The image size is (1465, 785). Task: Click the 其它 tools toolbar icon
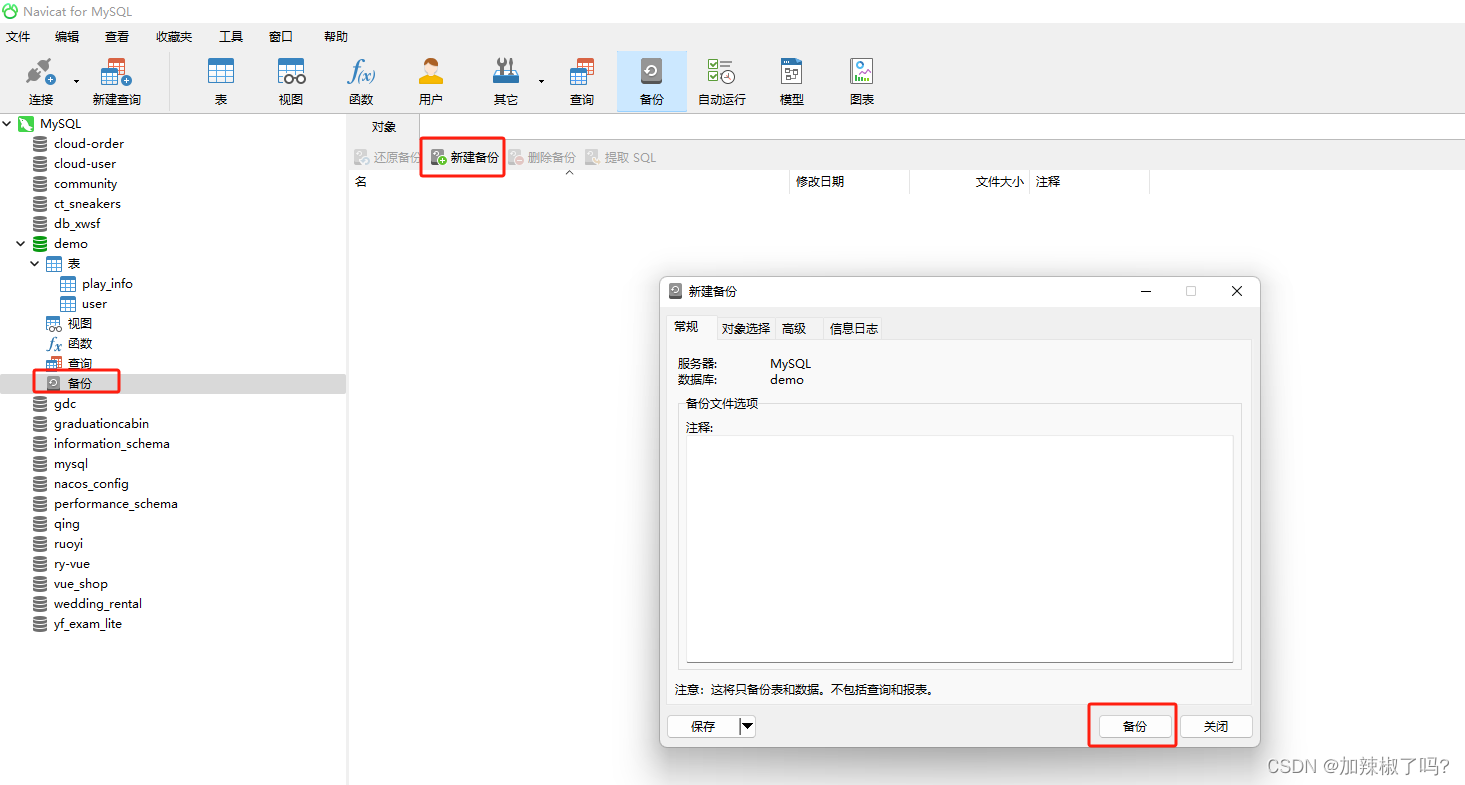[506, 81]
